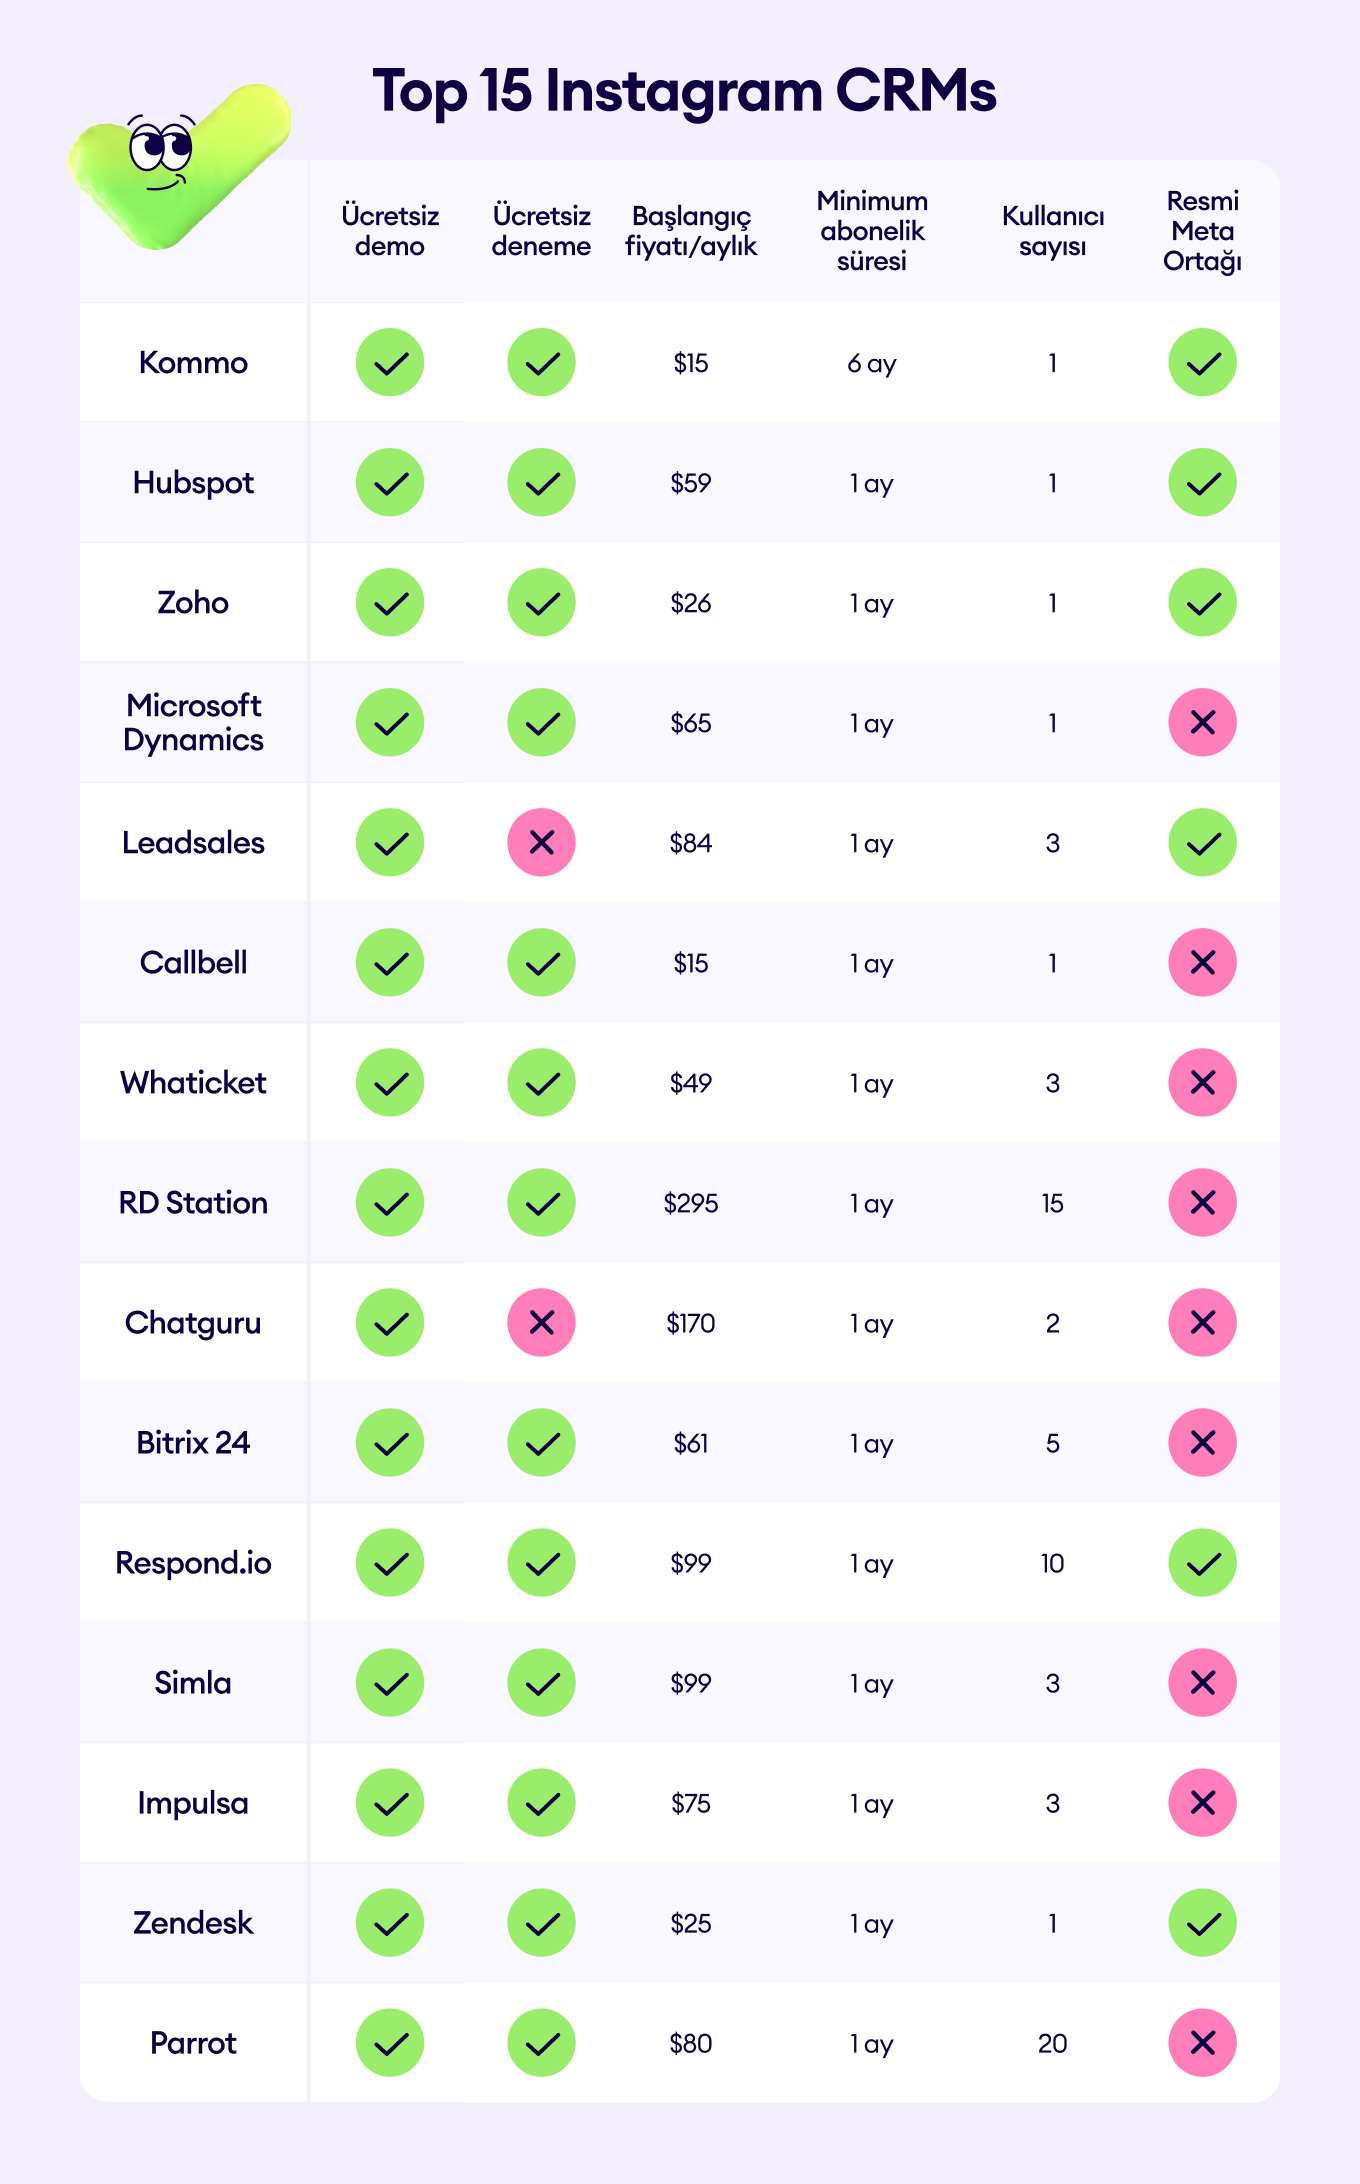Click Respond.io's Meta Ortağı green checkmark
Image resolution: width=1360 pixels, height=2184 pixels.
tap(1202, 1562)
